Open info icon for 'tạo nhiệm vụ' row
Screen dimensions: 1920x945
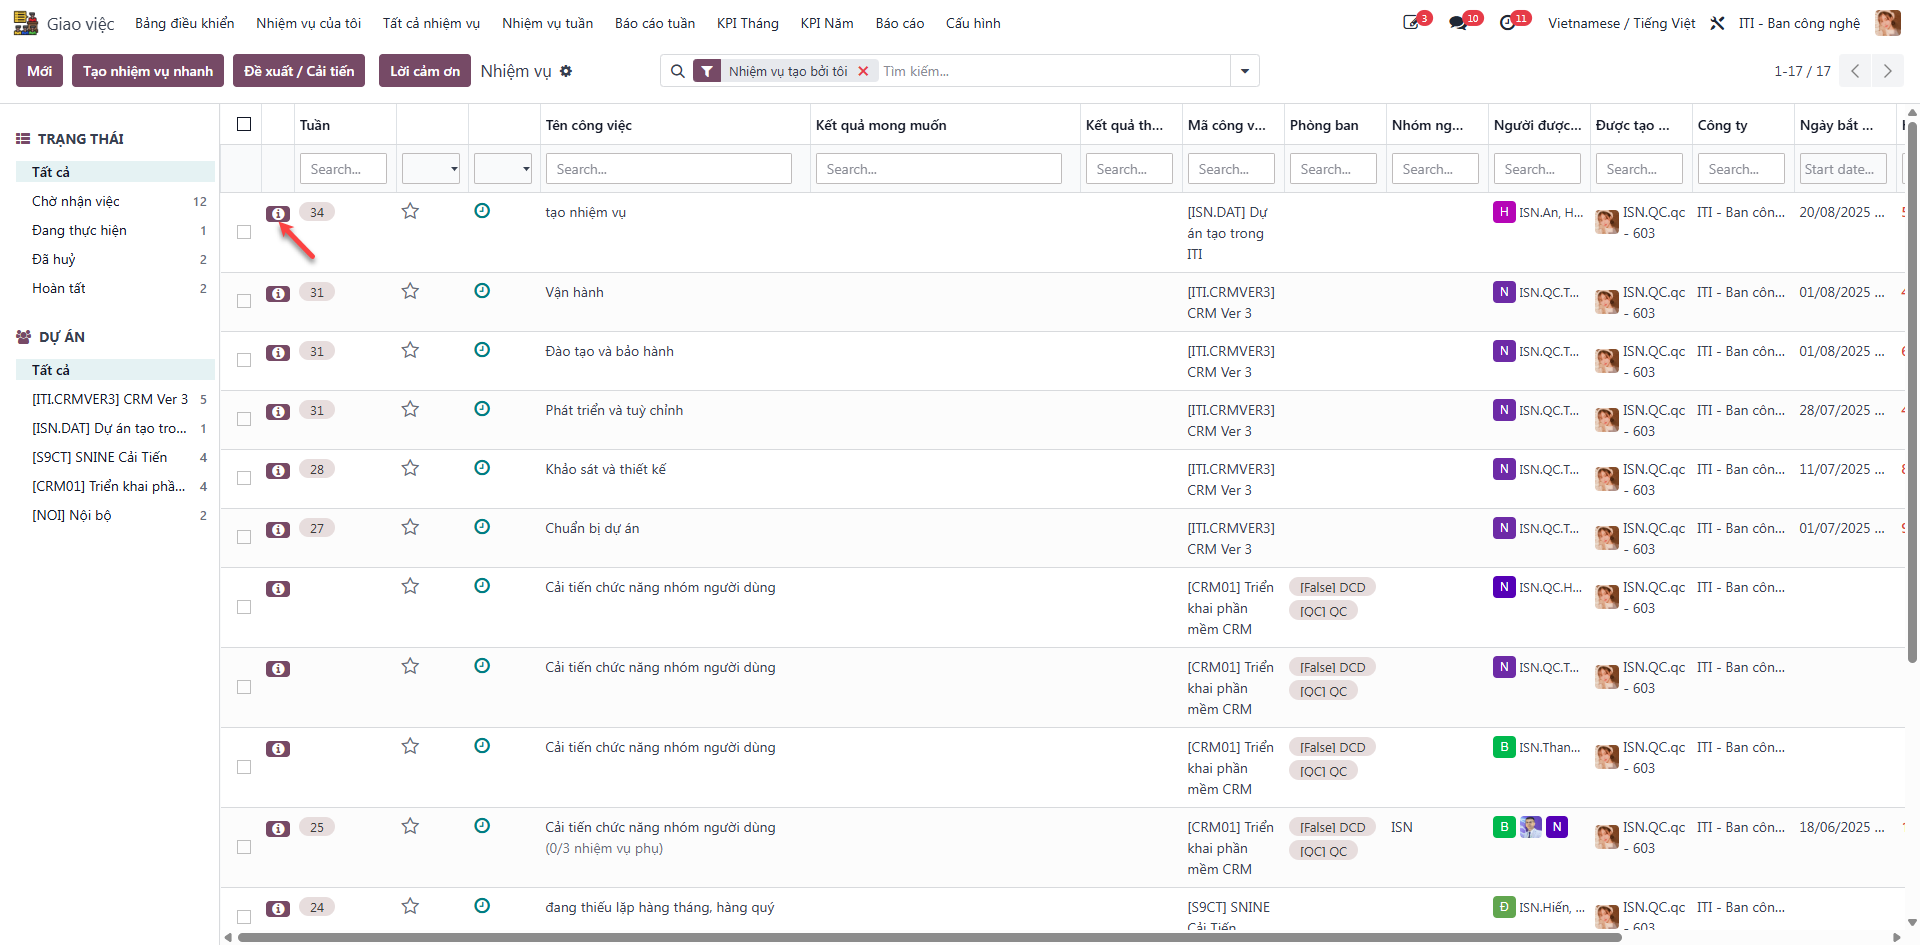[278, 213]
